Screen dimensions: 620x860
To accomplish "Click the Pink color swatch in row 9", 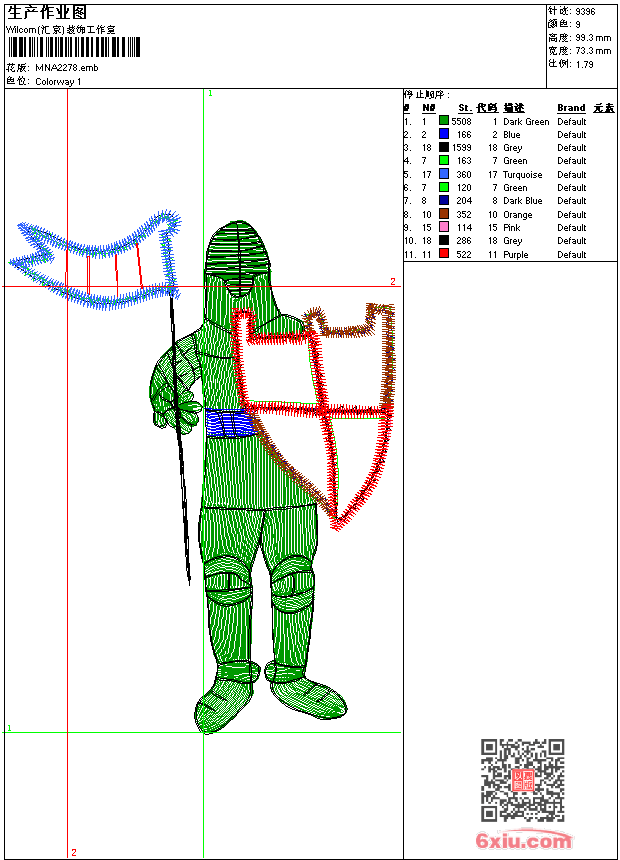I will pos(444,227).
